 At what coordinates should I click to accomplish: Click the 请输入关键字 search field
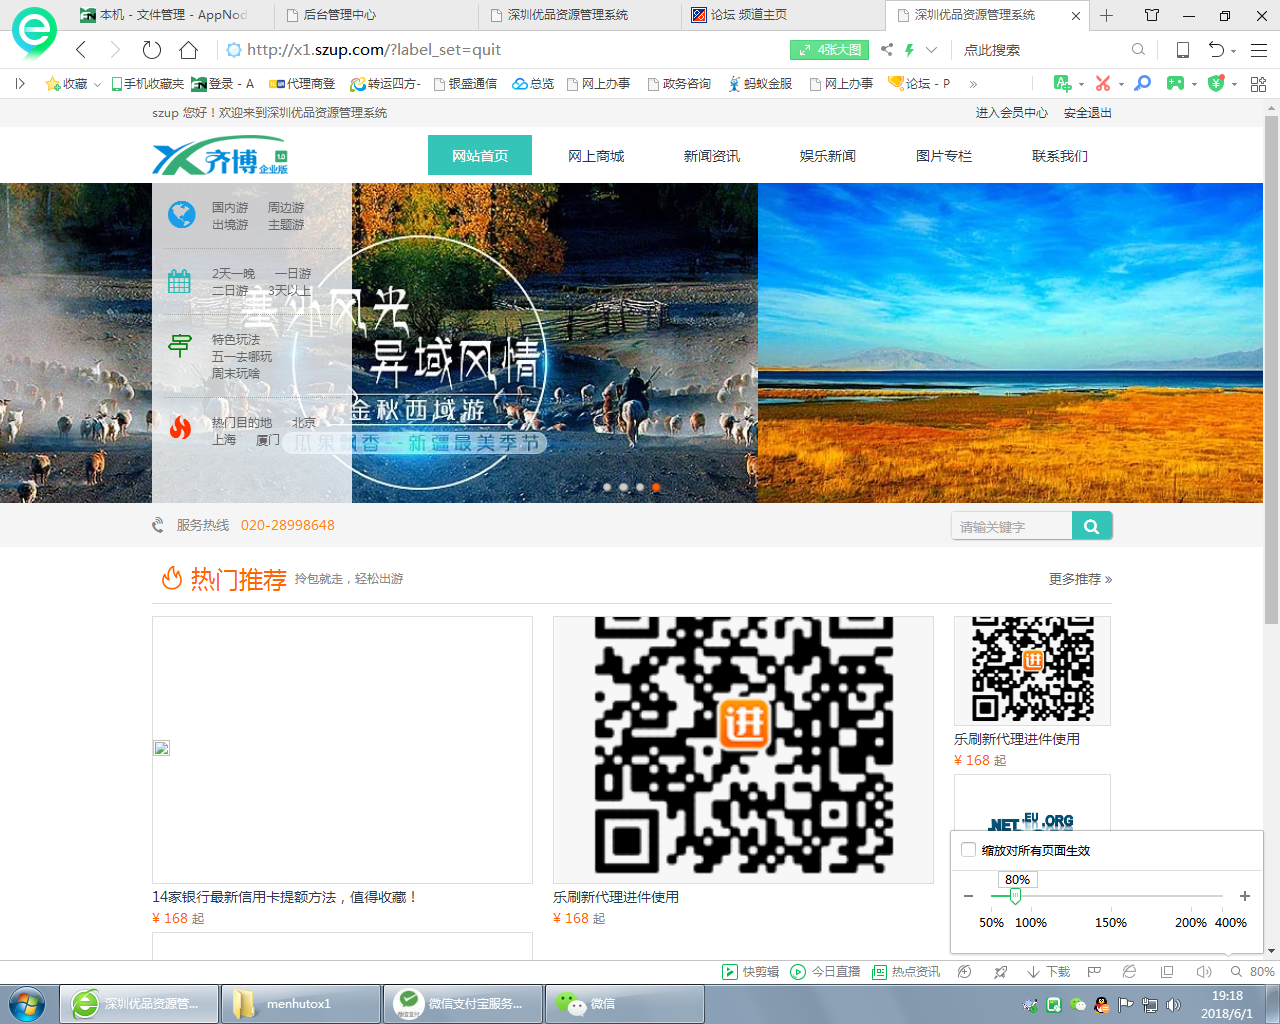pos(1012,526)
